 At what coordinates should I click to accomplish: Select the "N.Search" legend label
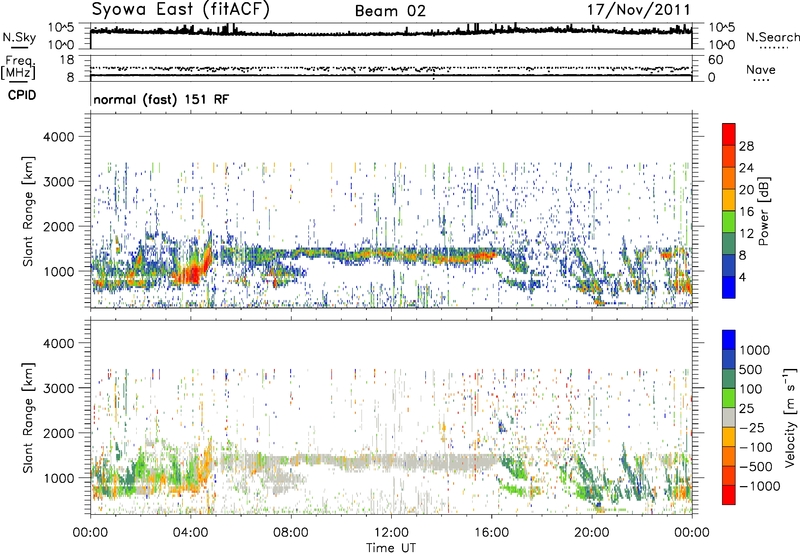click(x=773, y=37)
